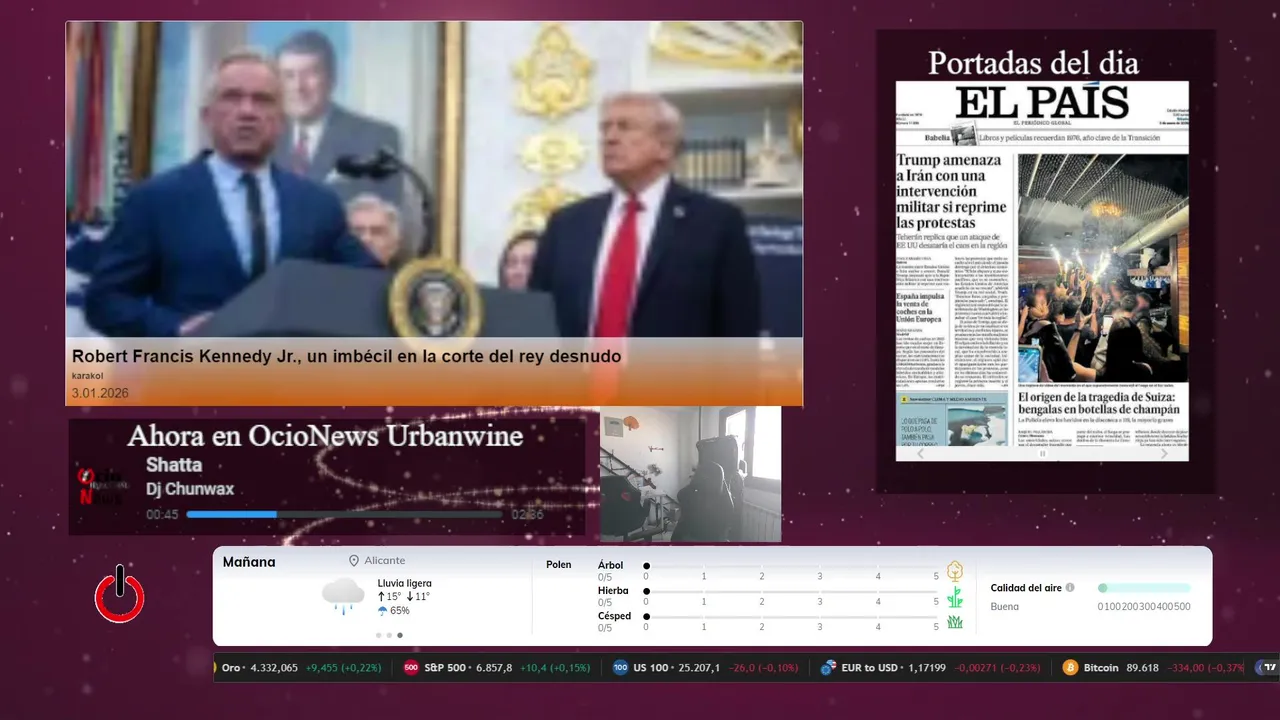Click the US 100 change −26,0 (−0,10%)
This screenshot has height=720, width=1280.
[x=764, y=668]
